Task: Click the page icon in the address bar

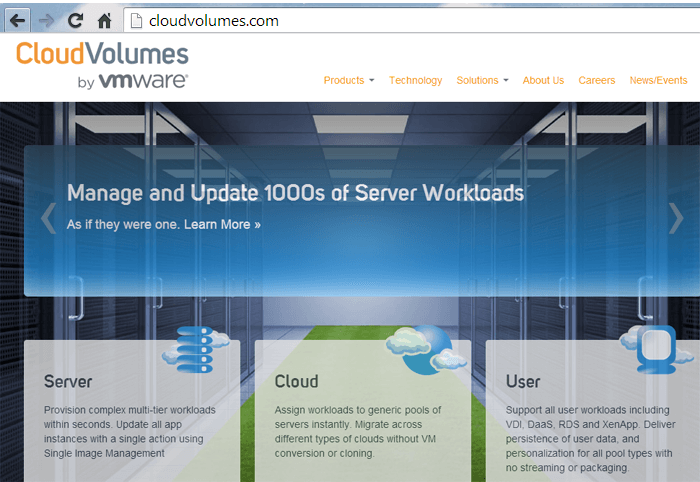Action: 136,21
